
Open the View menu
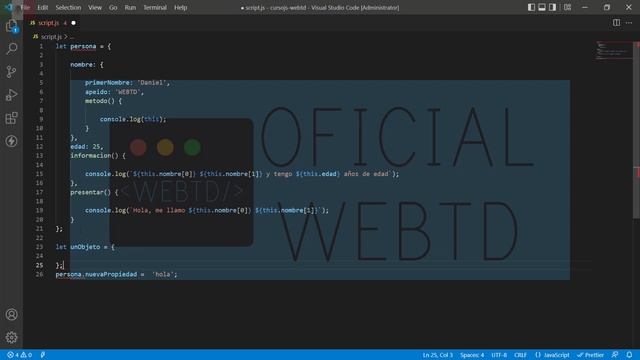coord(95,7)
